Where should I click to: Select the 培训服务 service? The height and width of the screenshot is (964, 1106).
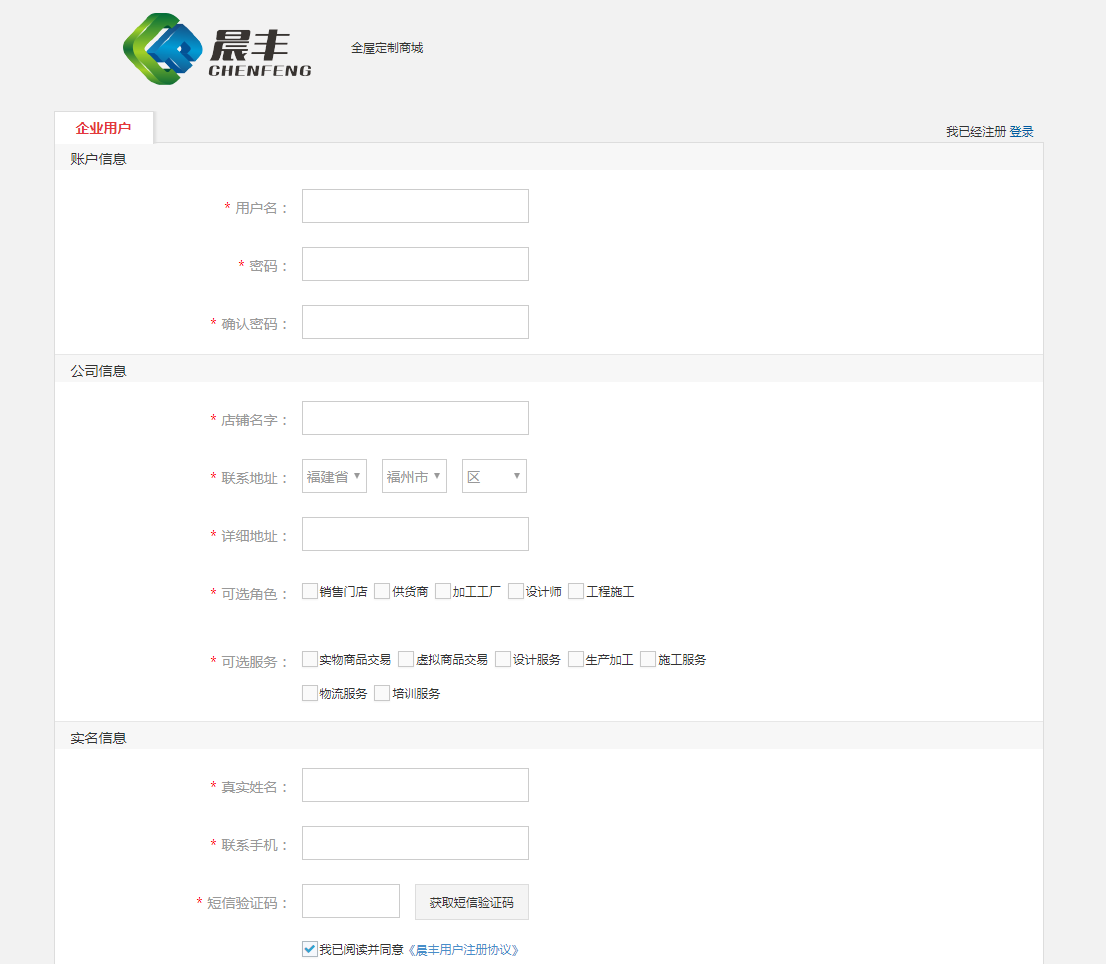tap(381, 692)
